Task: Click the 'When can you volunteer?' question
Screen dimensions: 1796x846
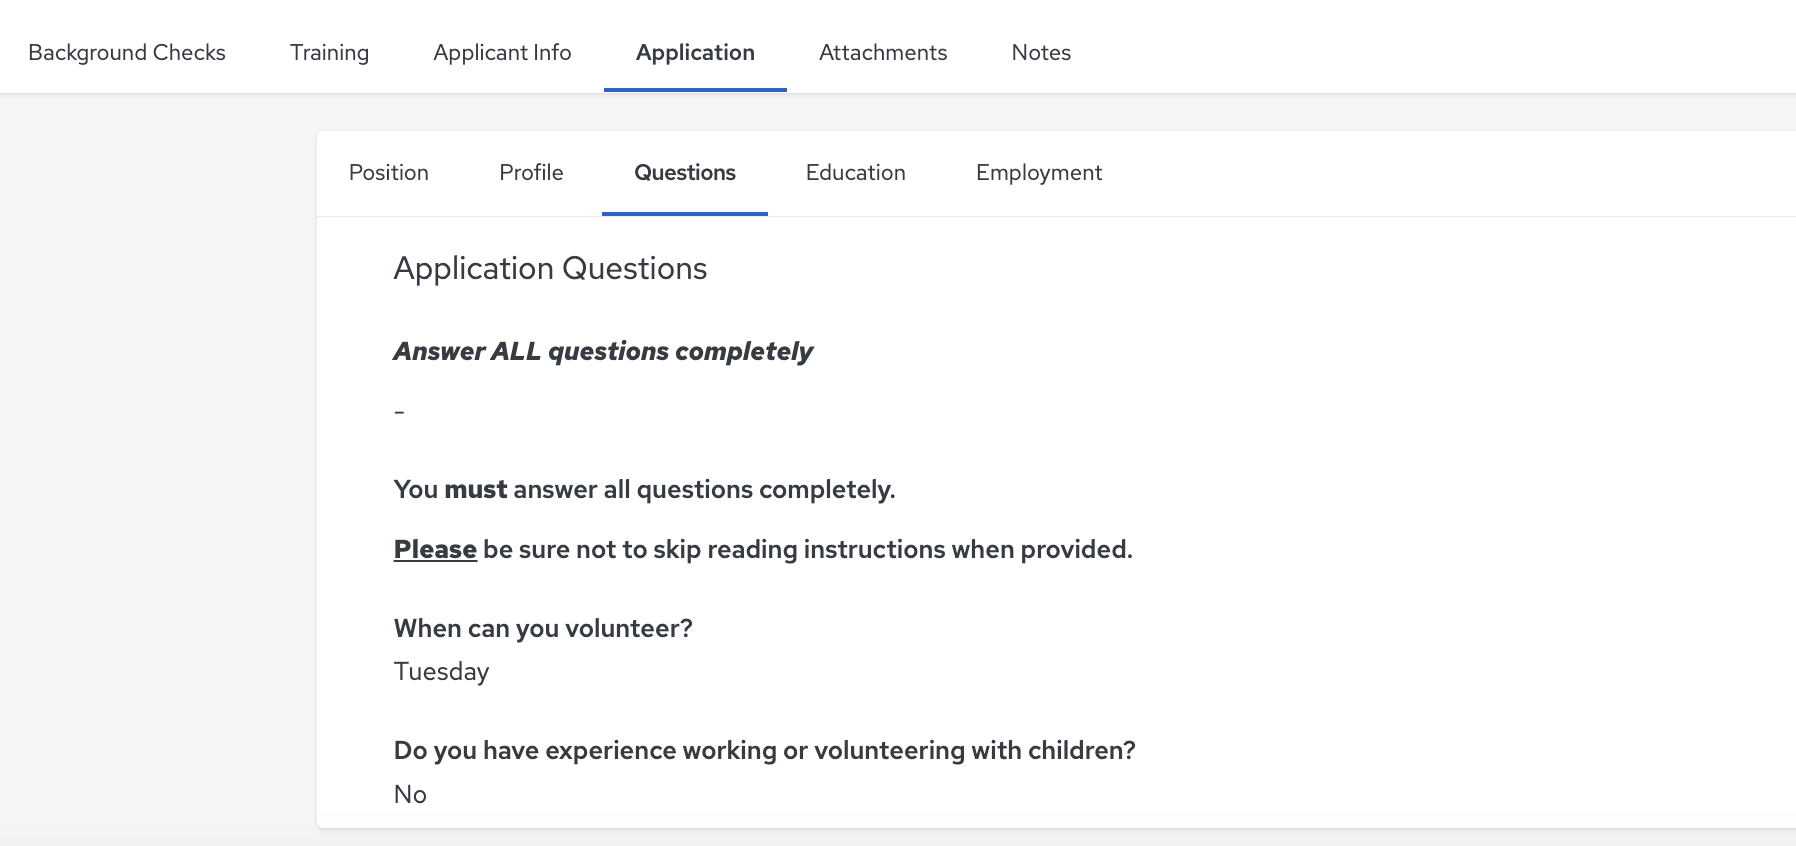Action: 543,628
